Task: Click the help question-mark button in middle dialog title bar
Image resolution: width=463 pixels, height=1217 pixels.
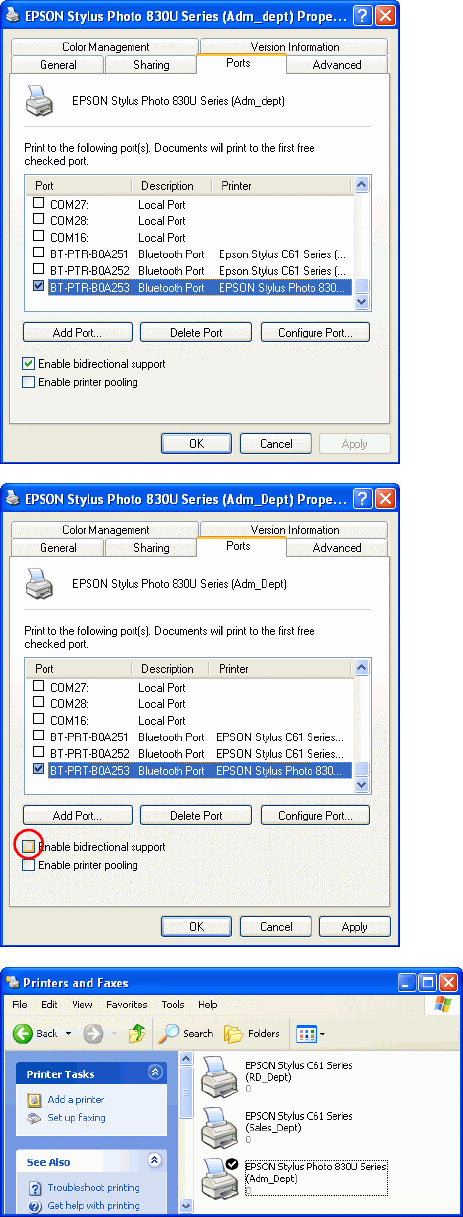Action: click(361, 498)
